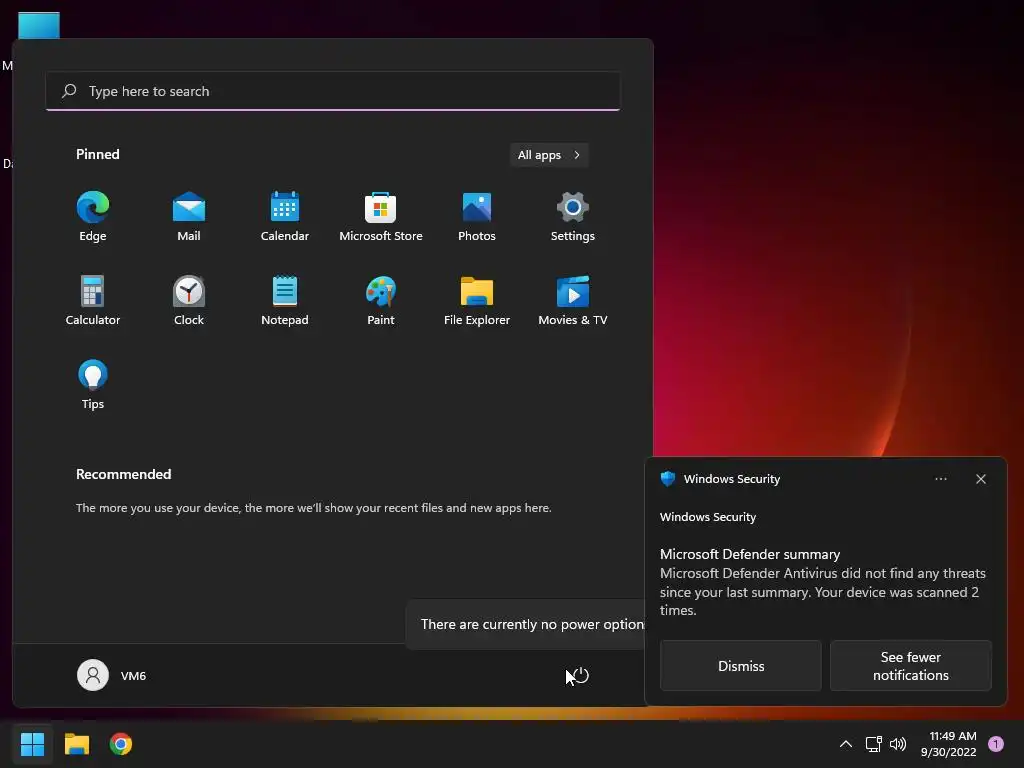Click See fewer notifications button
Screen dimensions: 1024x768
(910, 665)
